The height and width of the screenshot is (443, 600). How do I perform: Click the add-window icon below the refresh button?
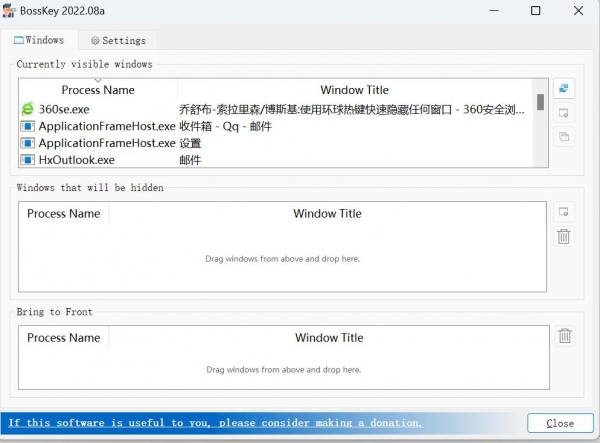(x=564, y=113)
